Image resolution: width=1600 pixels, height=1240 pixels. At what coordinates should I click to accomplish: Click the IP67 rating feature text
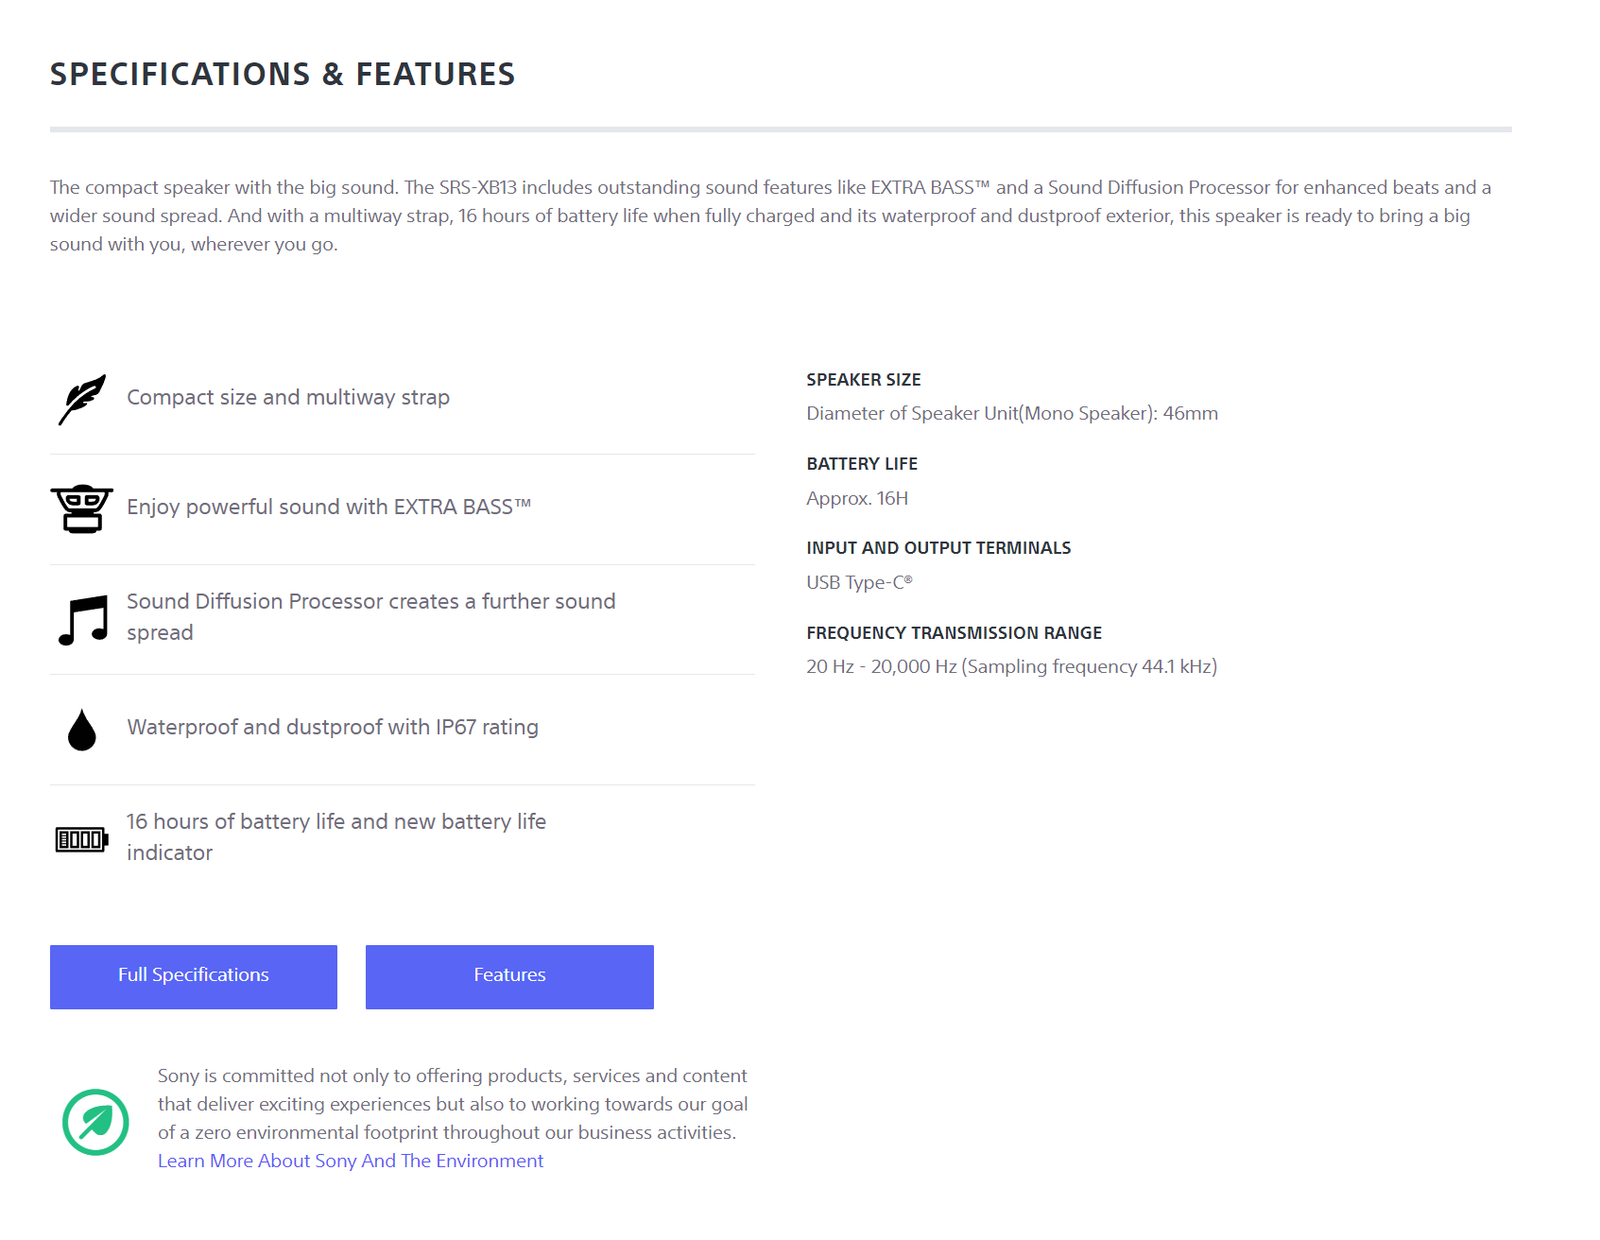click(x=332, y=727)
